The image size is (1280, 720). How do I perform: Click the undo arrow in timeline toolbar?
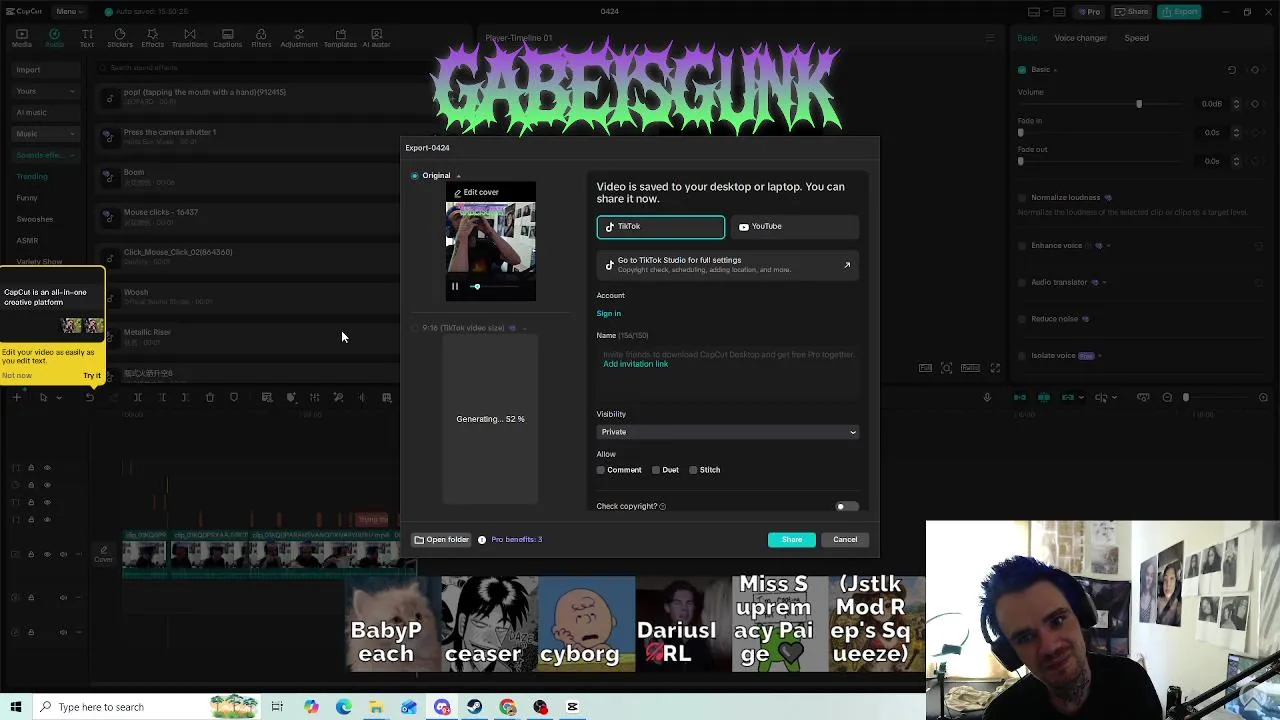click(89, 397)
